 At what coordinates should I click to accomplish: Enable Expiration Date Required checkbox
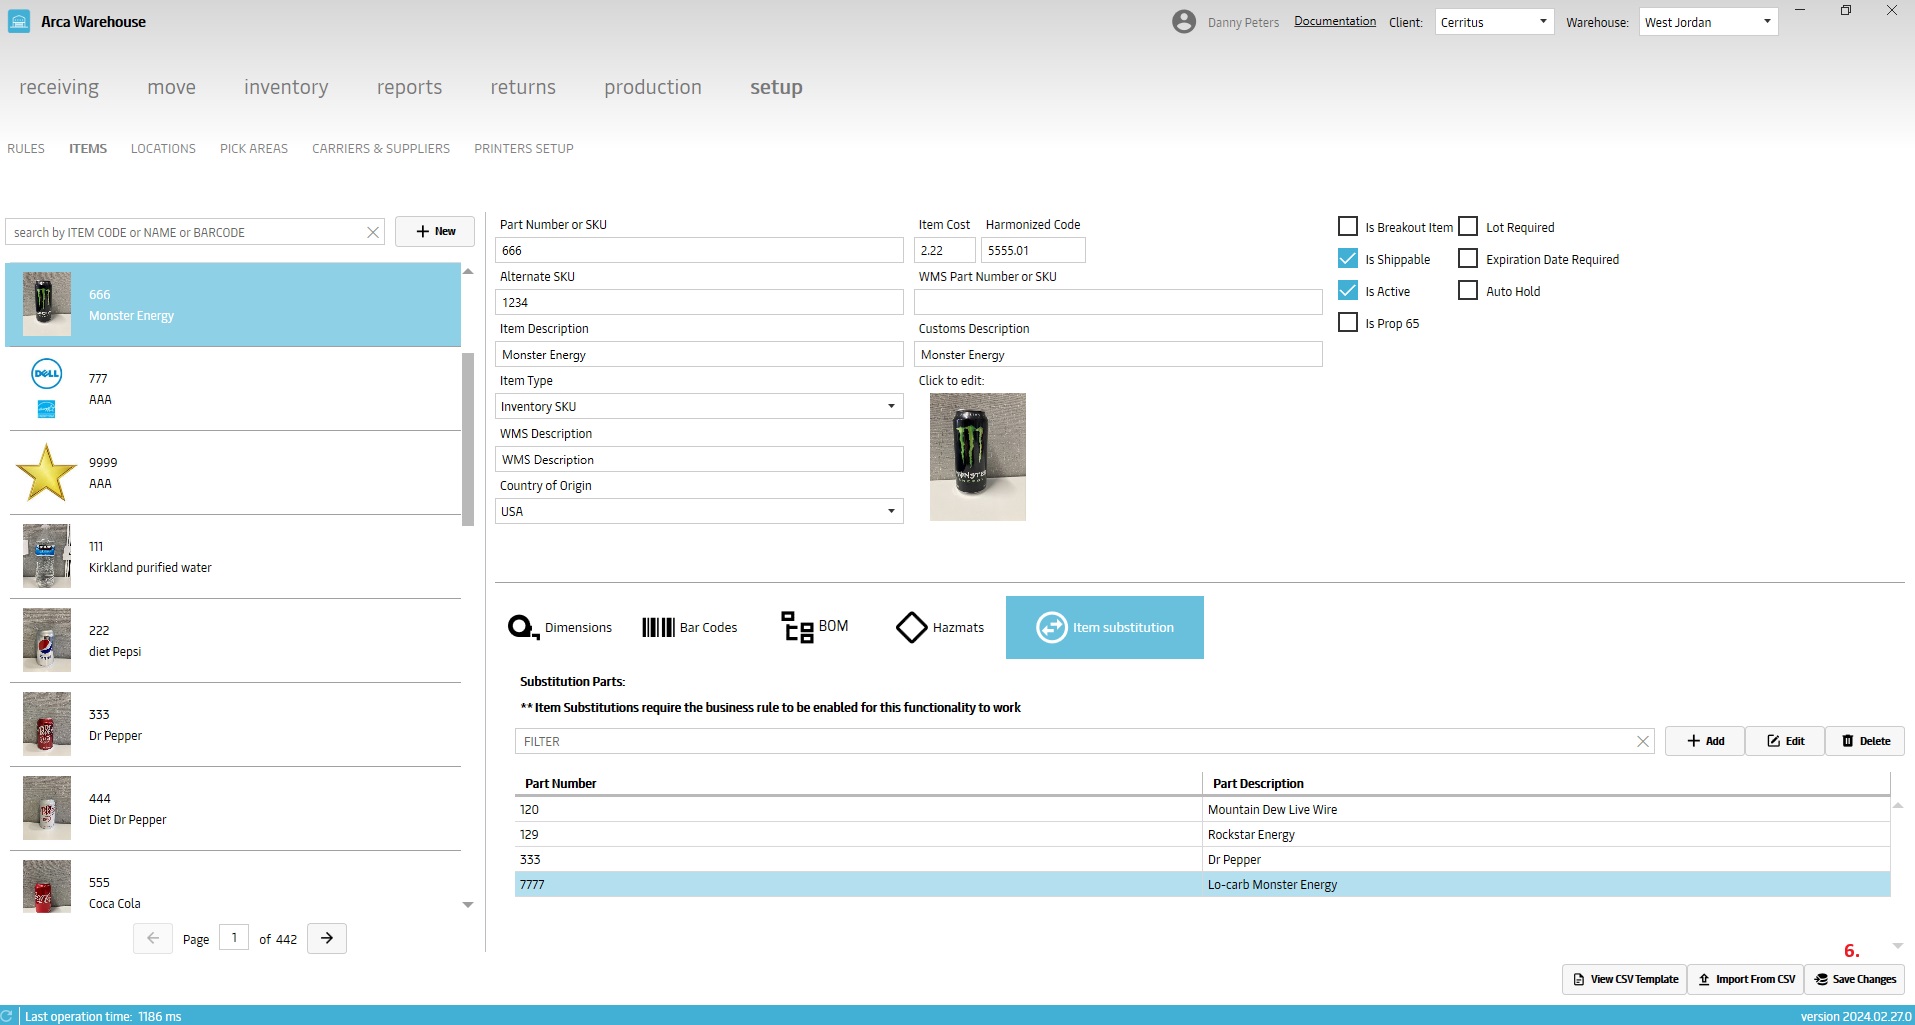tap(1468, 258)
